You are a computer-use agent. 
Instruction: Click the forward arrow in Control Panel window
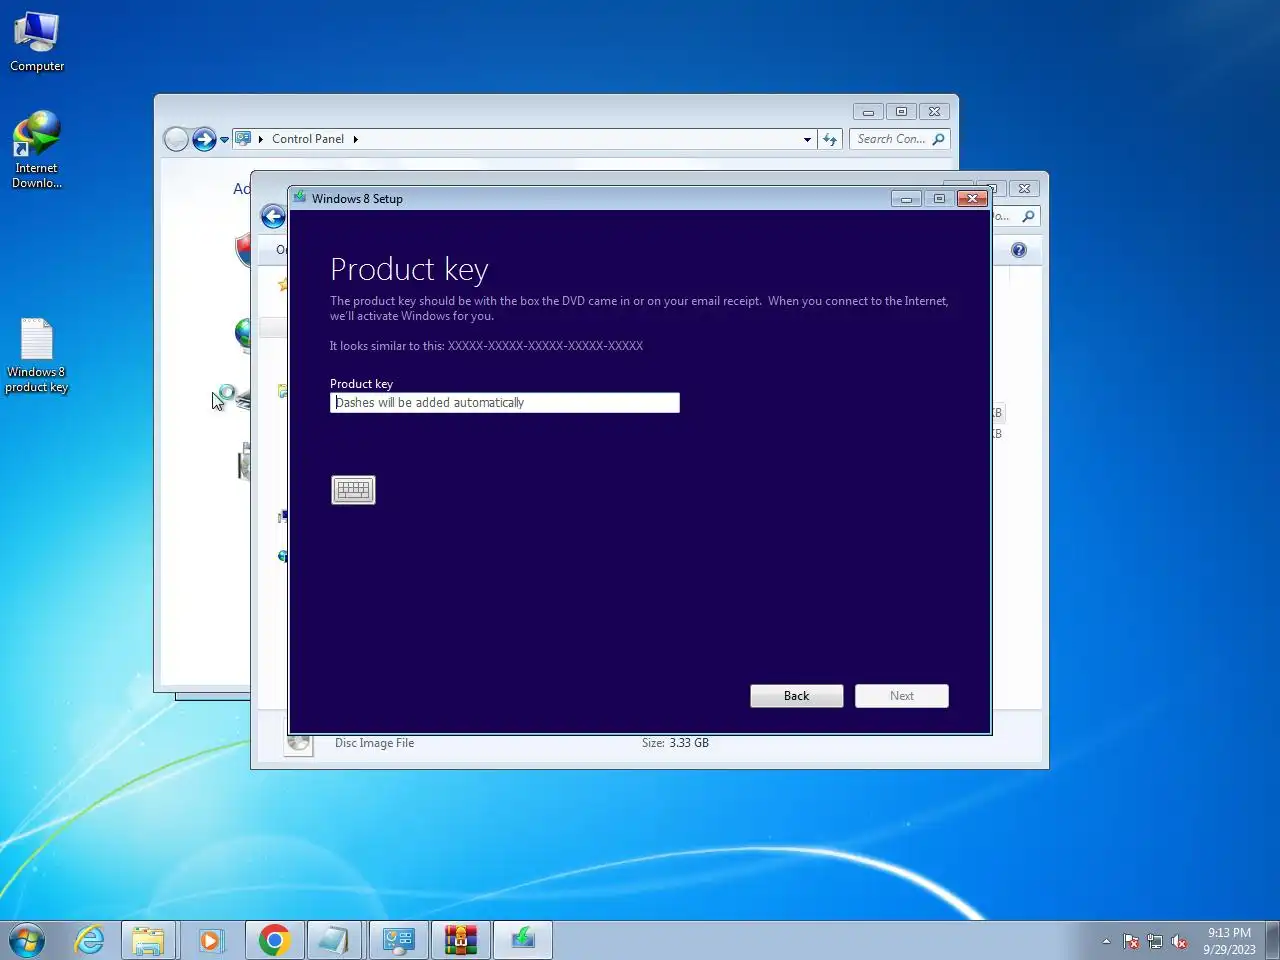204,139
